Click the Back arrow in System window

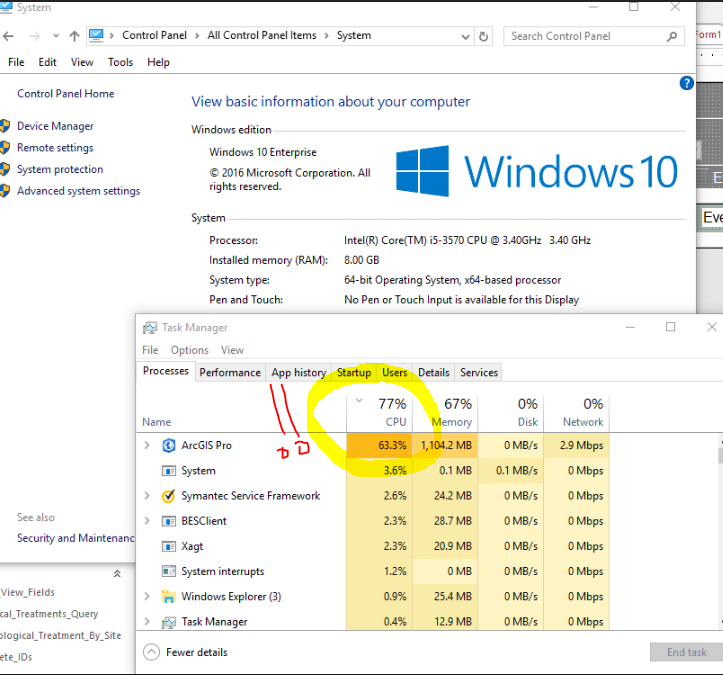coord(8,36)
